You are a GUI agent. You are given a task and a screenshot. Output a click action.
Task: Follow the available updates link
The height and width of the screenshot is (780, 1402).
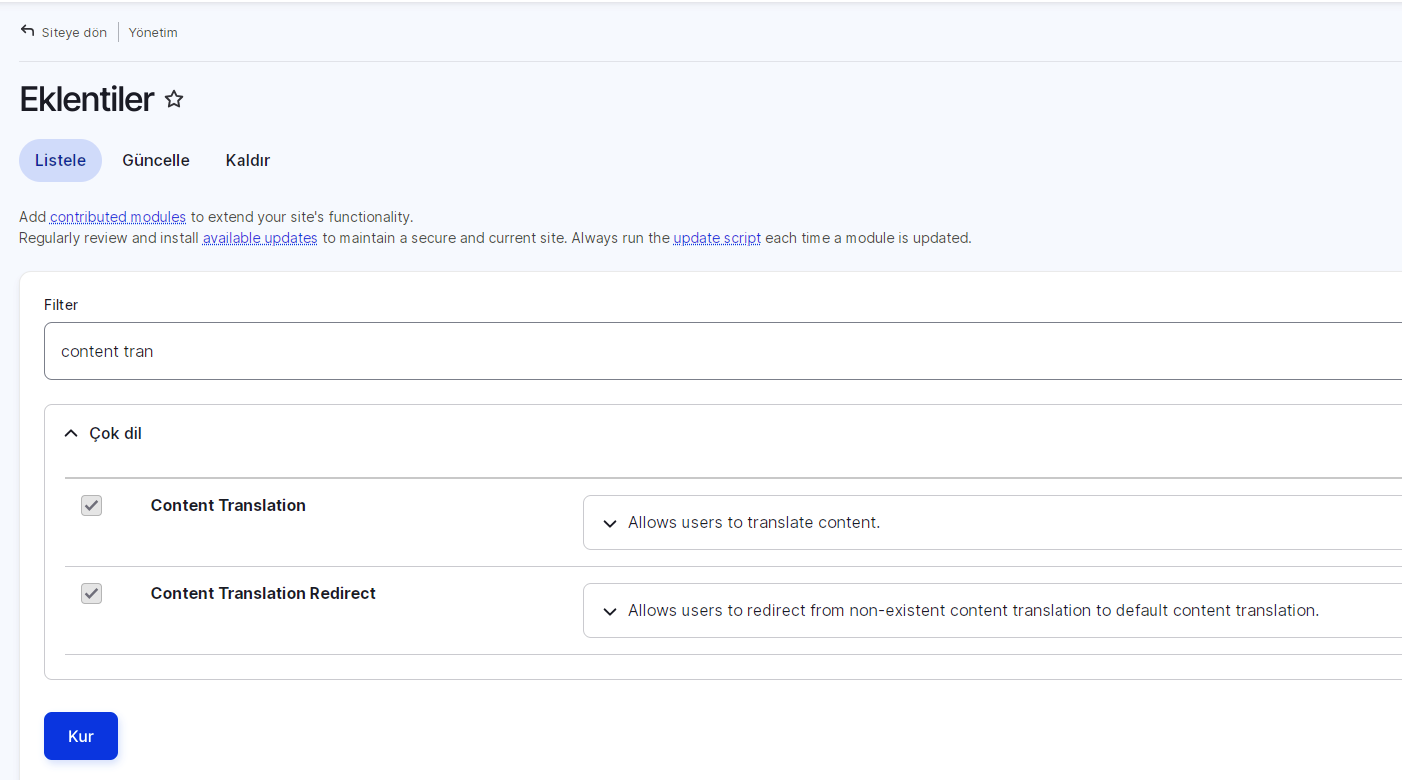point(260,238)
